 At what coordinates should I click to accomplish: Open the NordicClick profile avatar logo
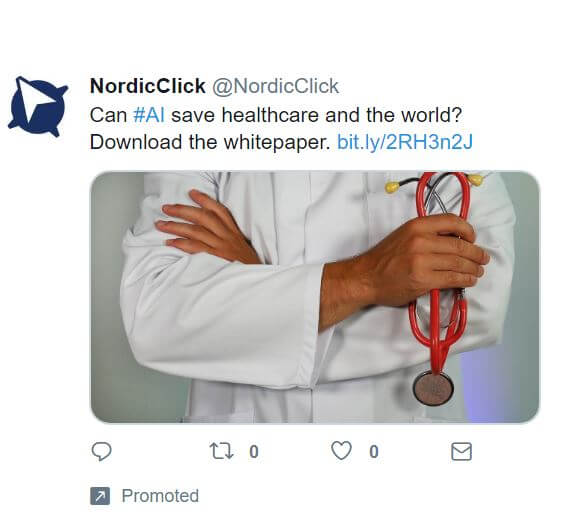(38, 107)
